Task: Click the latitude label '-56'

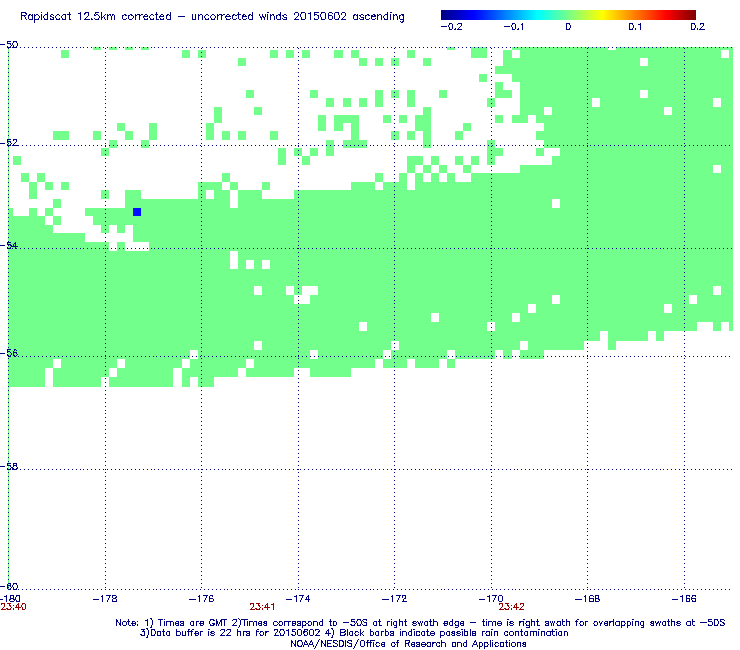Action: (9, 353)
